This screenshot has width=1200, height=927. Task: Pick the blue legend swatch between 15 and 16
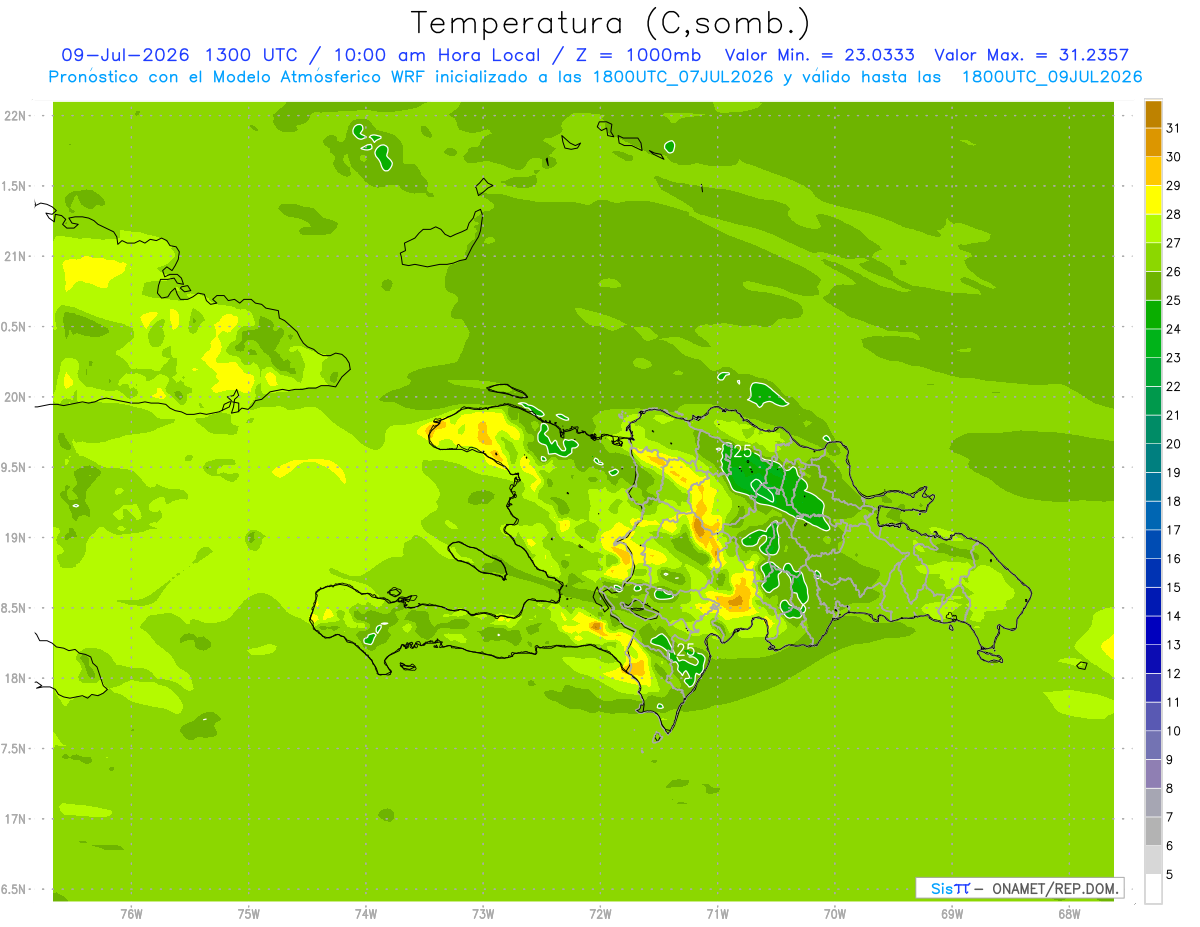[x=1153, y=572]
